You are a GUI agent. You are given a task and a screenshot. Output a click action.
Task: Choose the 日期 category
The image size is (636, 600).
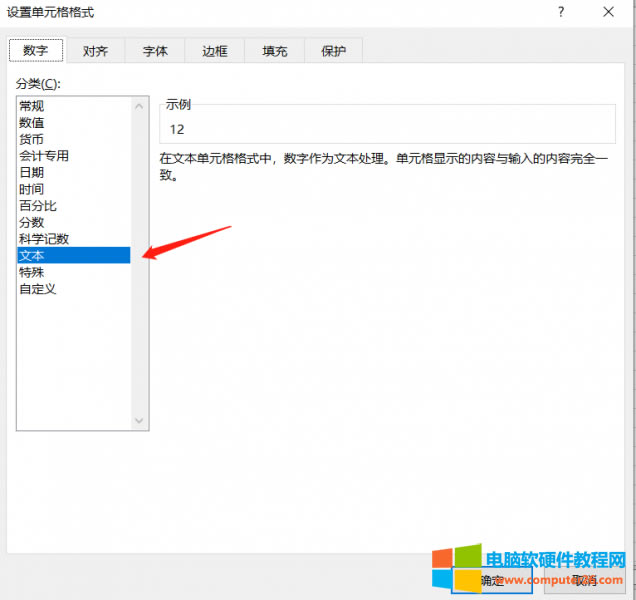pyautogui.click(x=32, y=172)
